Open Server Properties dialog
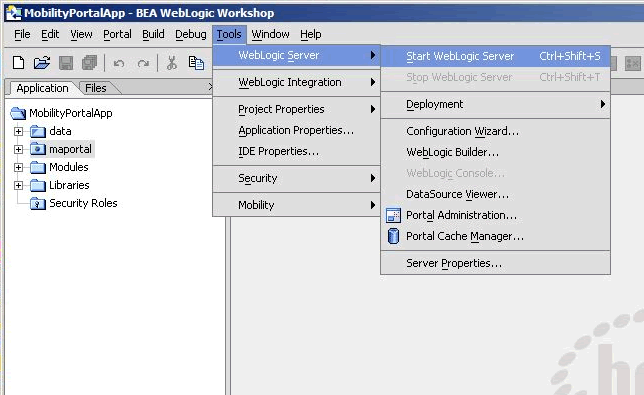 point(495,263)
